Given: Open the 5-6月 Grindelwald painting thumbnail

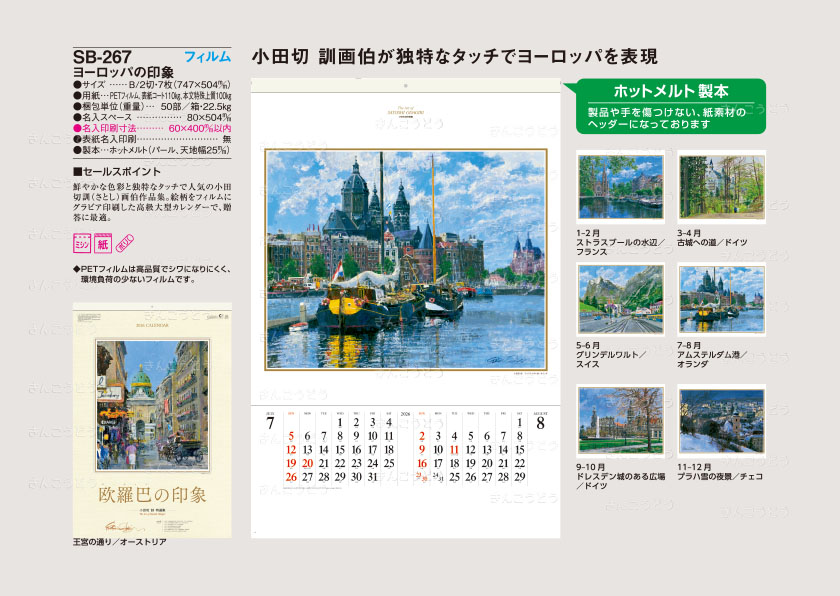Looking at the screenshot, I should click(x=620, y=299).
